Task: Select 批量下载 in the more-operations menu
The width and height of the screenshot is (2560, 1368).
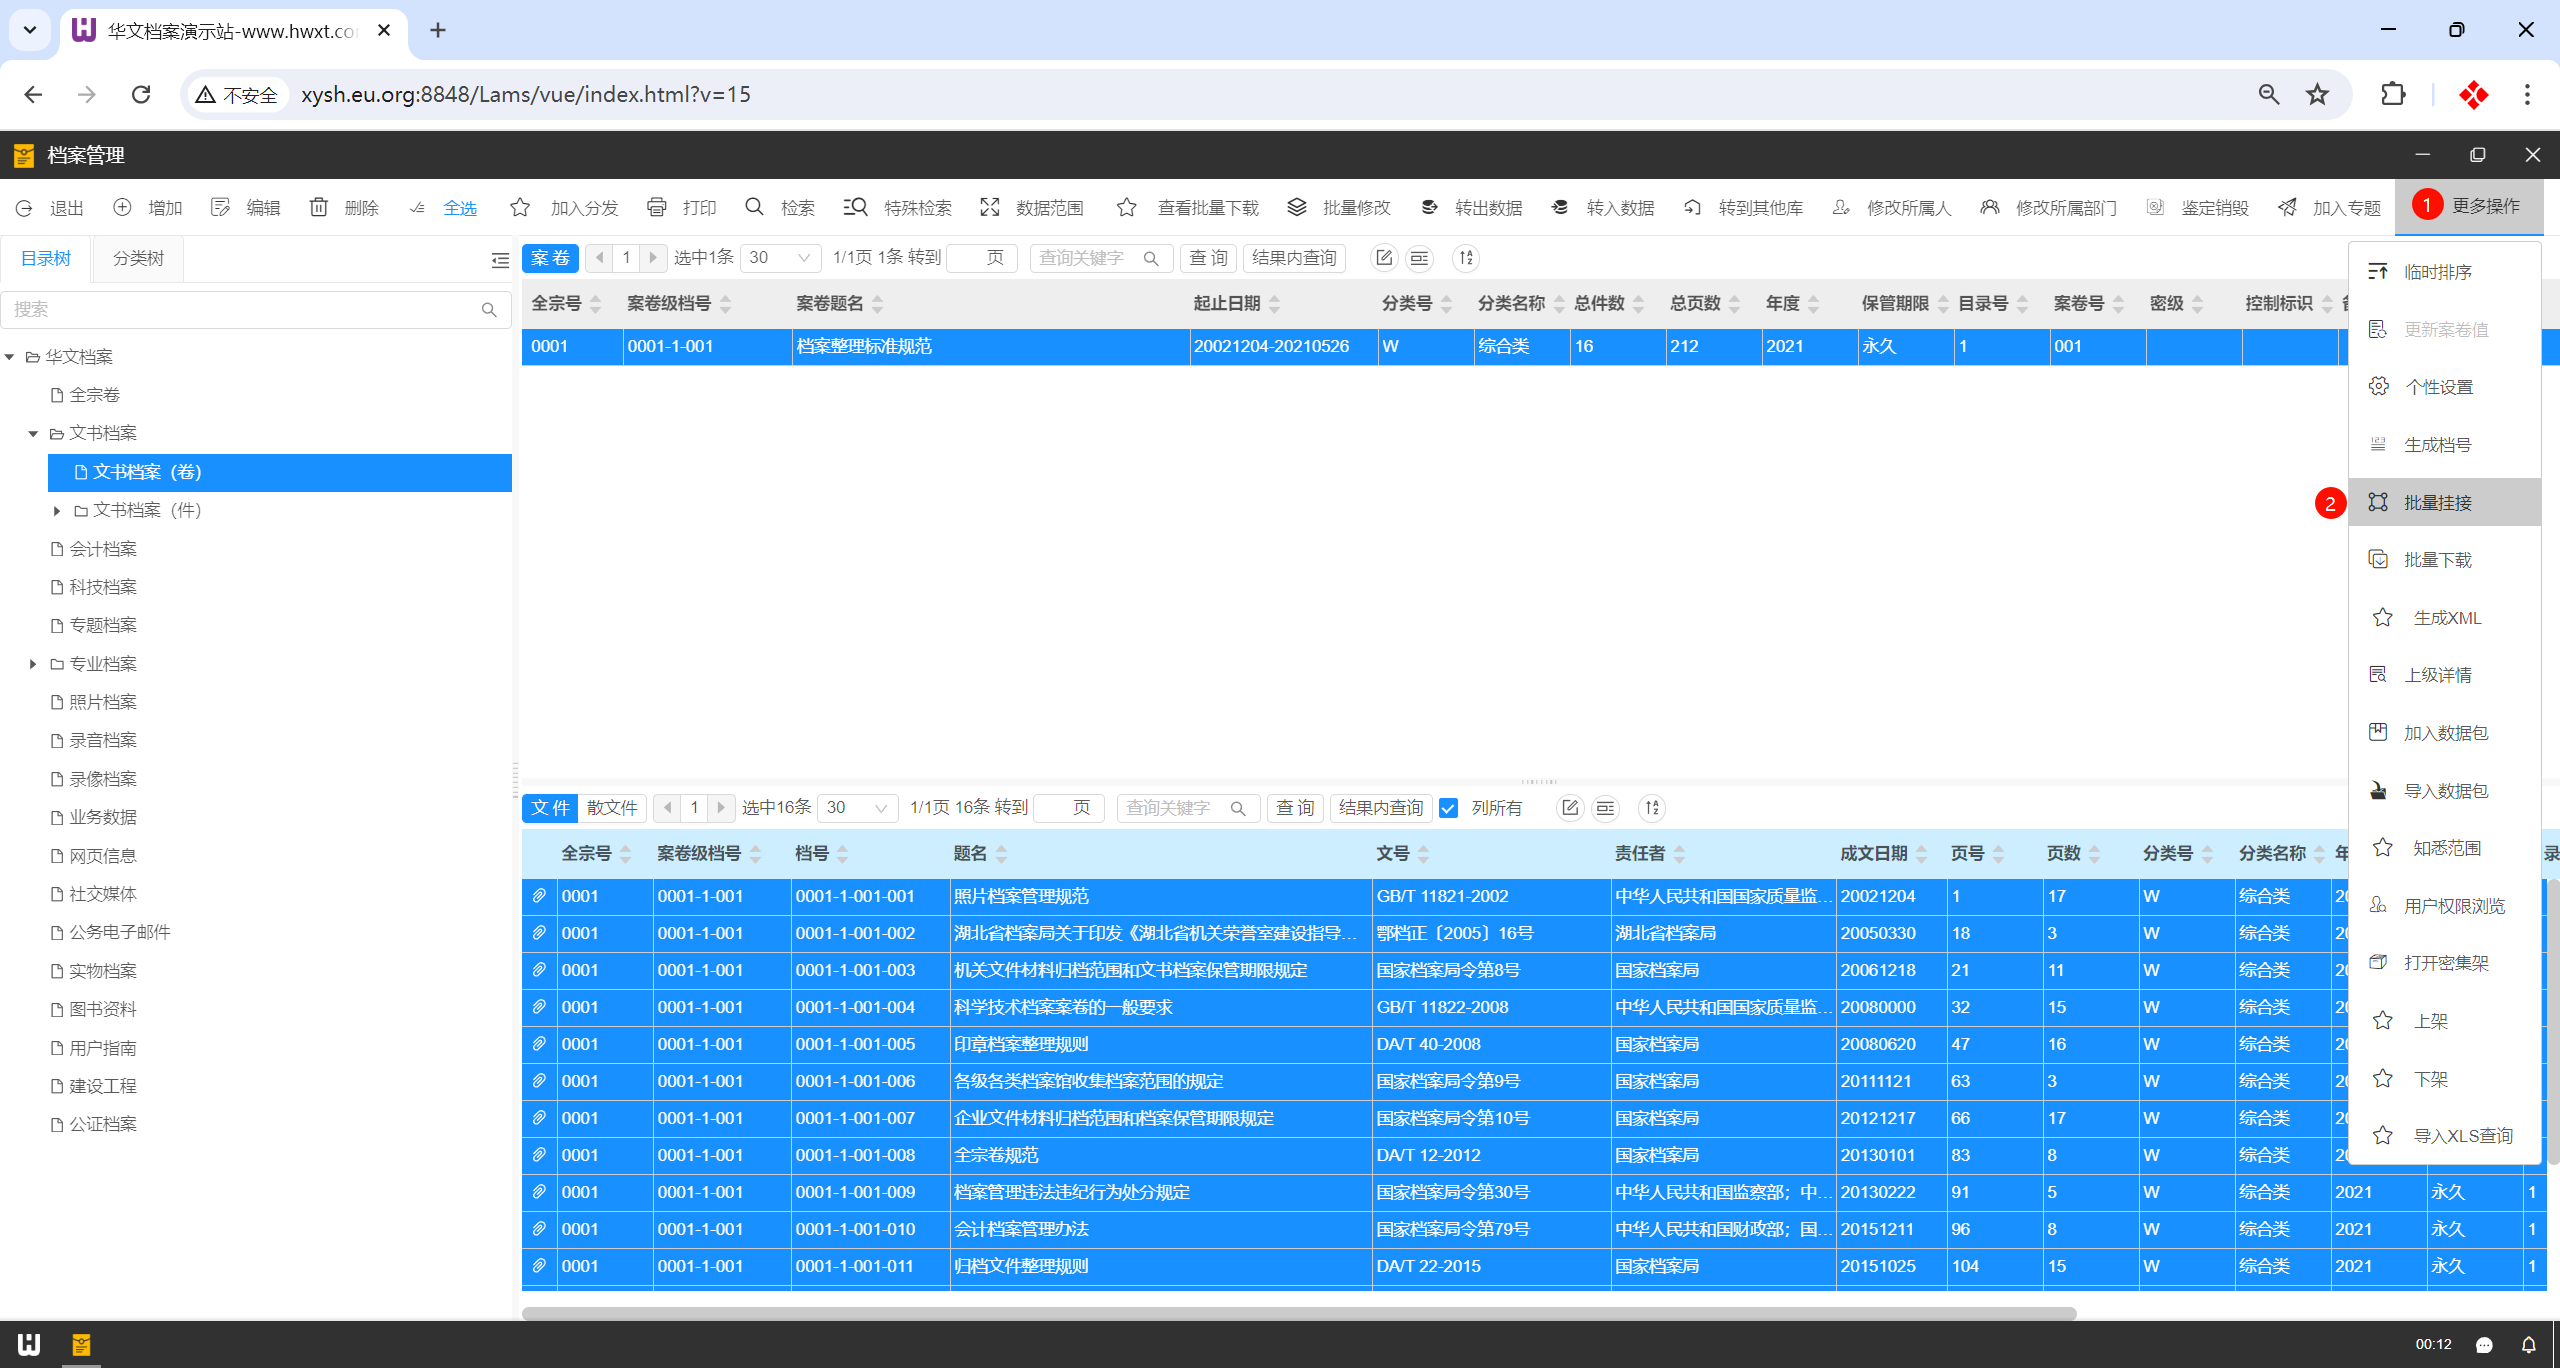Action: tap(2437, 560)
